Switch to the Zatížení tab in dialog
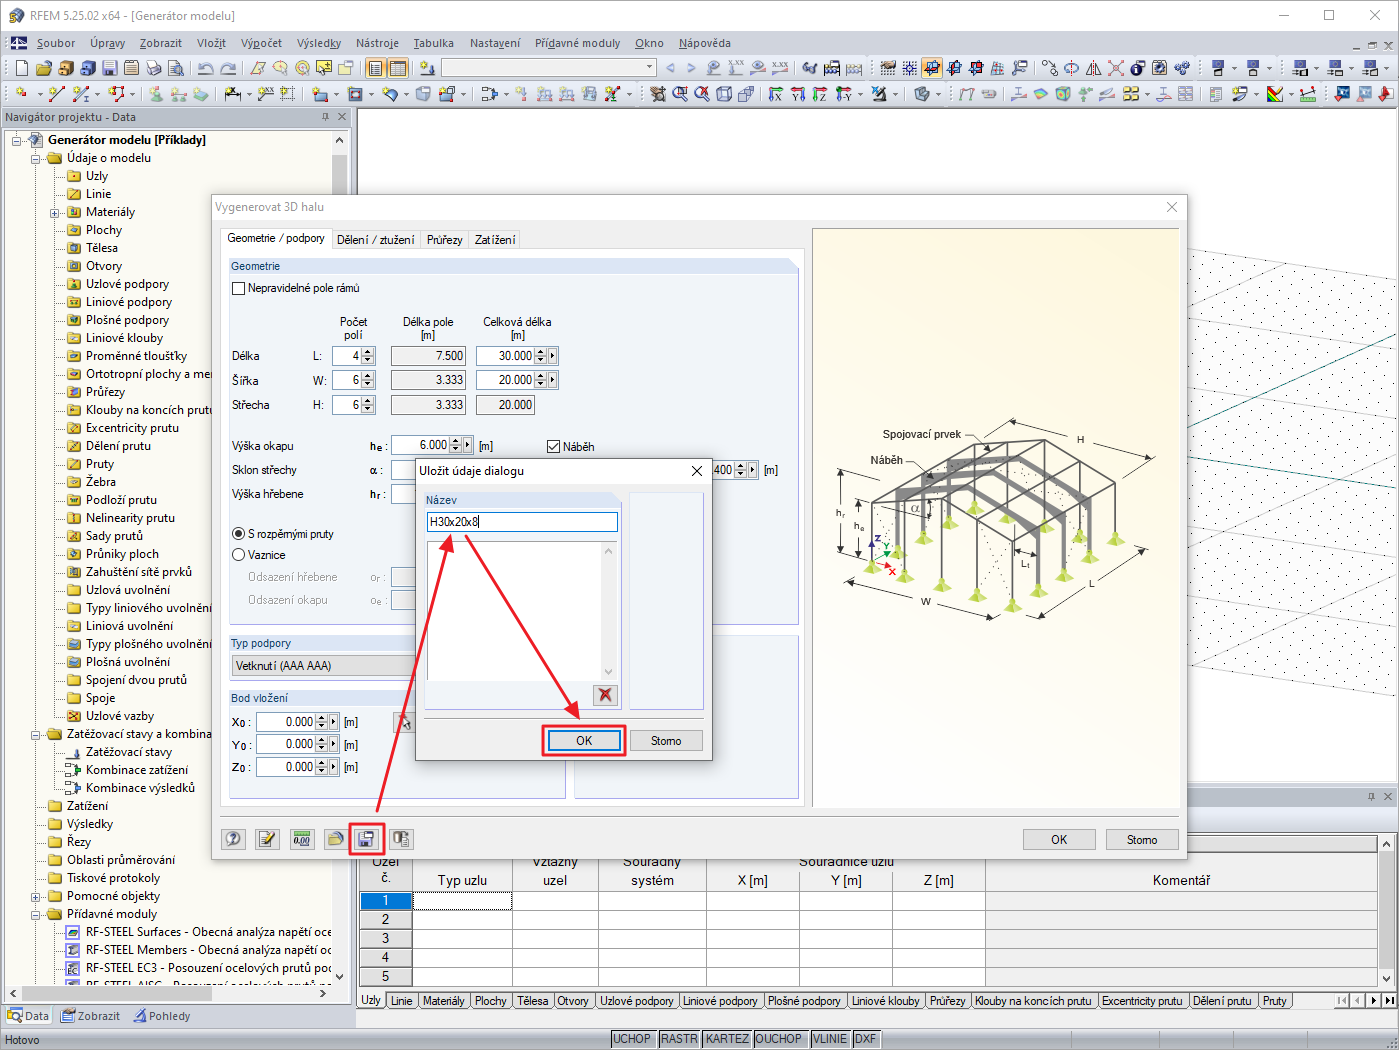Screen dimensions: 1399x1050 pos(495,240)
